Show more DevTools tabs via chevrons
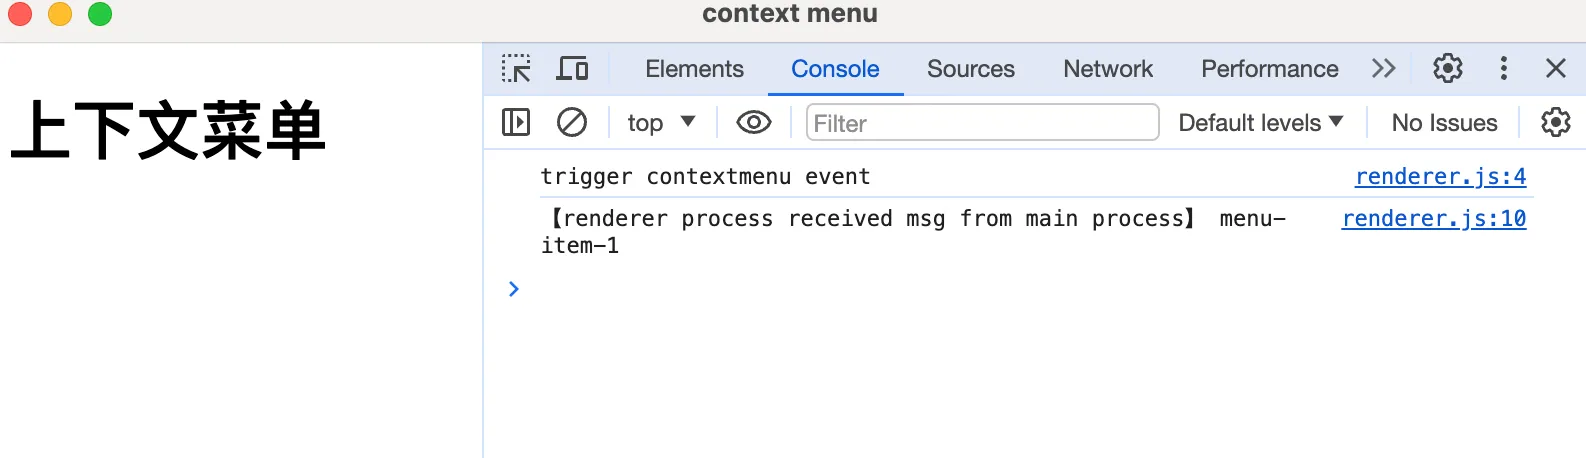The height and width of the screenshot is (458, 1586). click(1383, 69)
